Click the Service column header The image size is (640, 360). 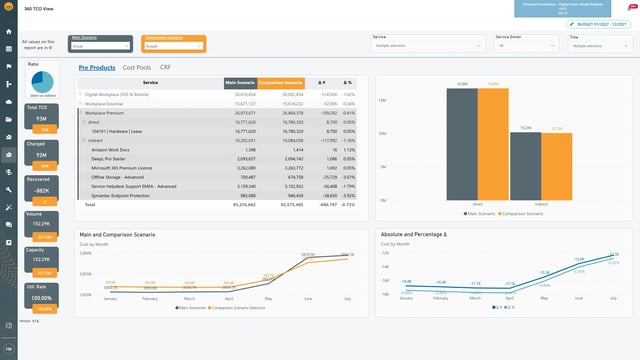[150, 83]
